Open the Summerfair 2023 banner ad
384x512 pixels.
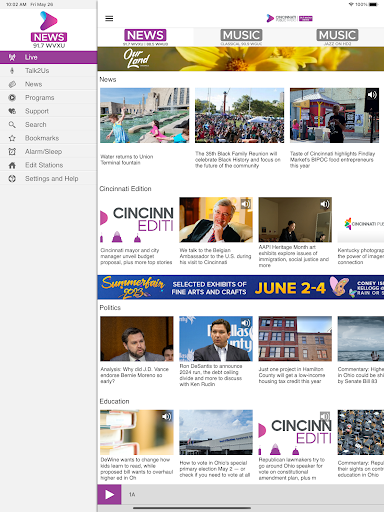pyautogui.click(x=241, y=287)
